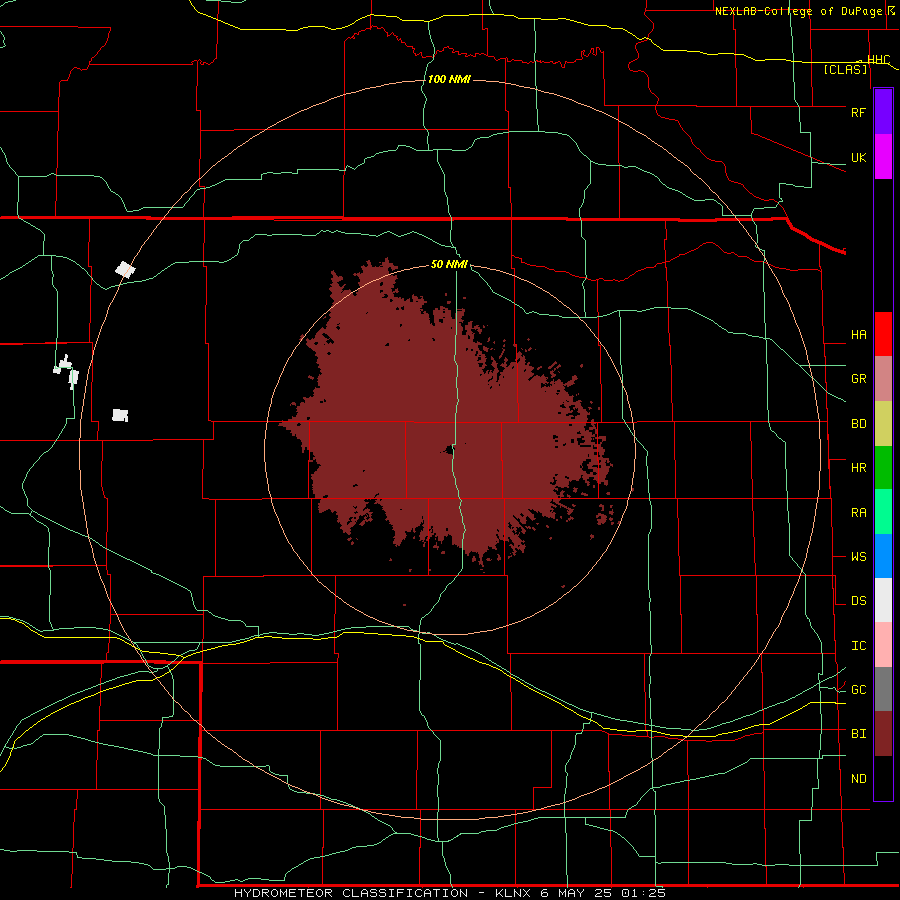The image size is (900, 900).
Task: Click the NEXLAB-College of DuPage title text
Action: click(x=800, y=11)
